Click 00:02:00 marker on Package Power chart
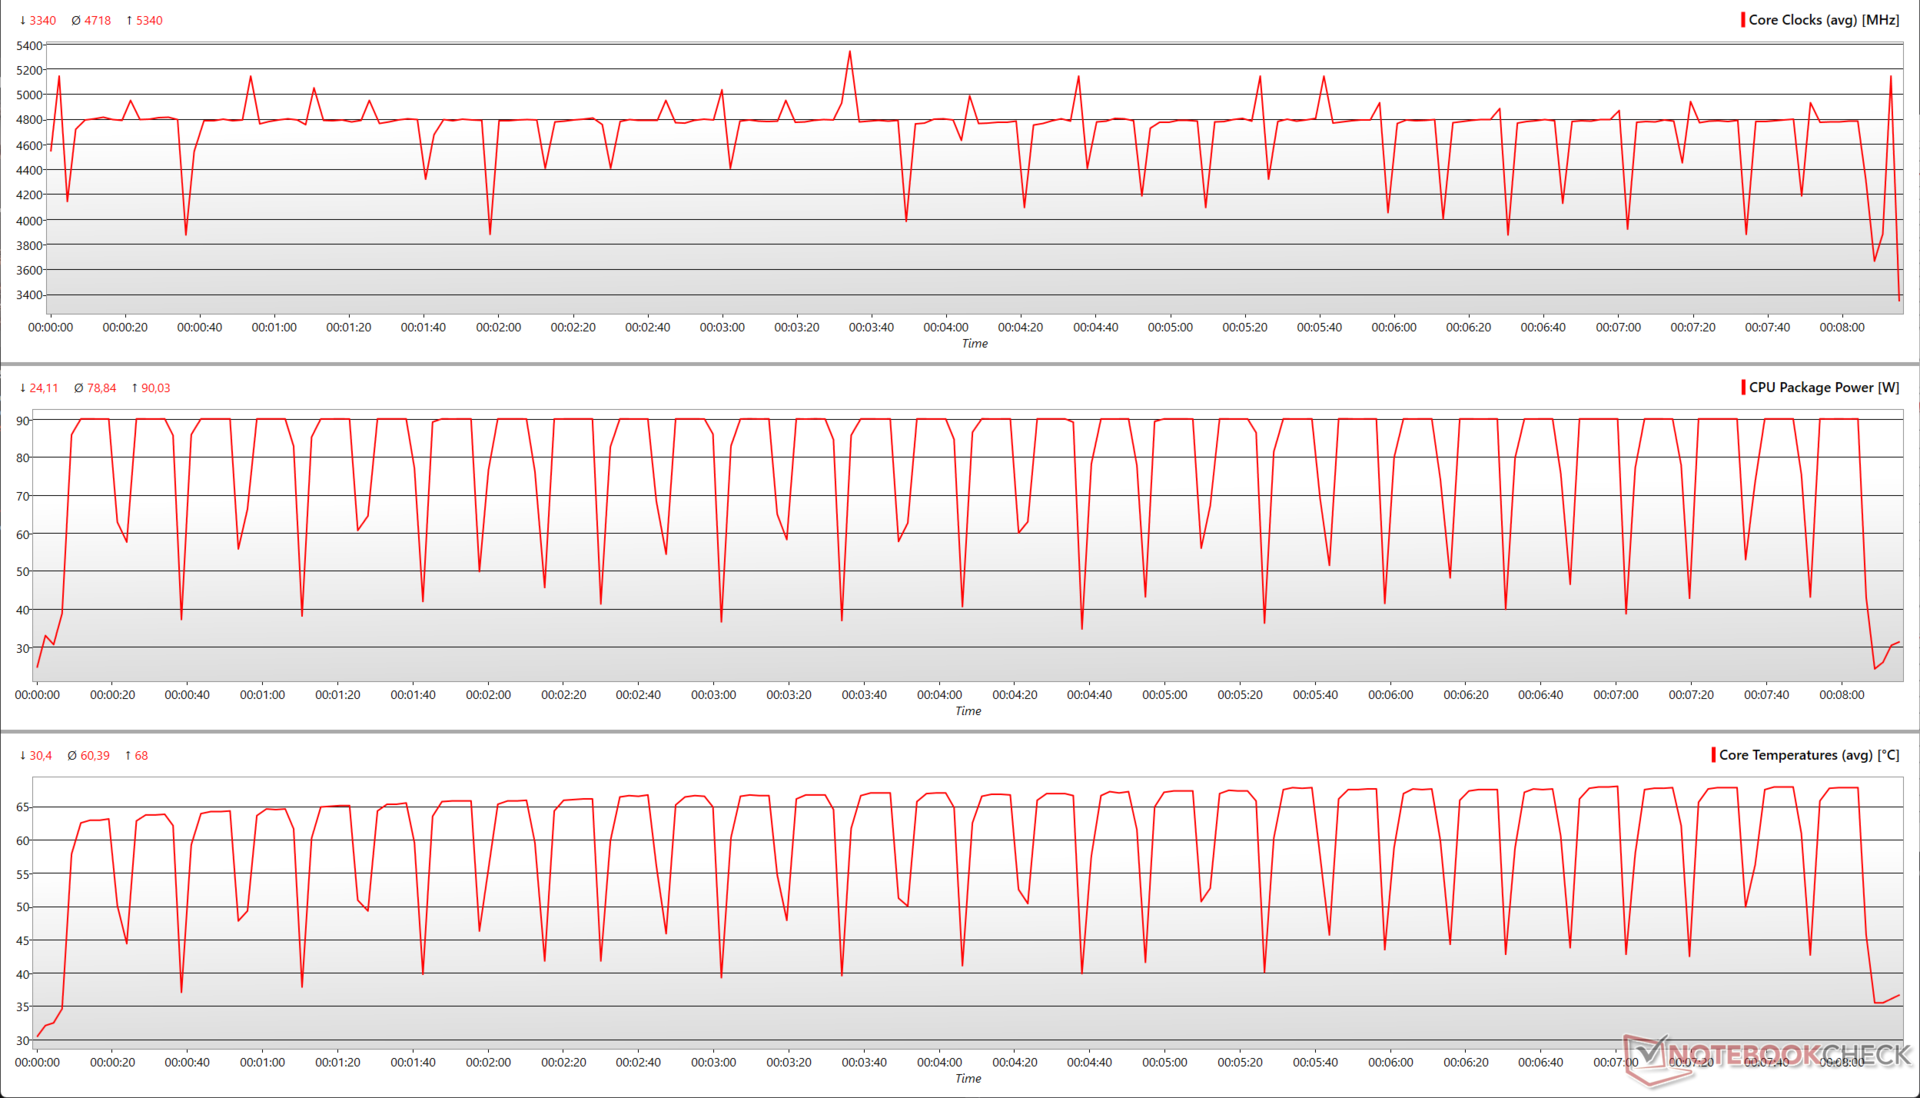The image size is (1920, 1098). click(488, 695)
